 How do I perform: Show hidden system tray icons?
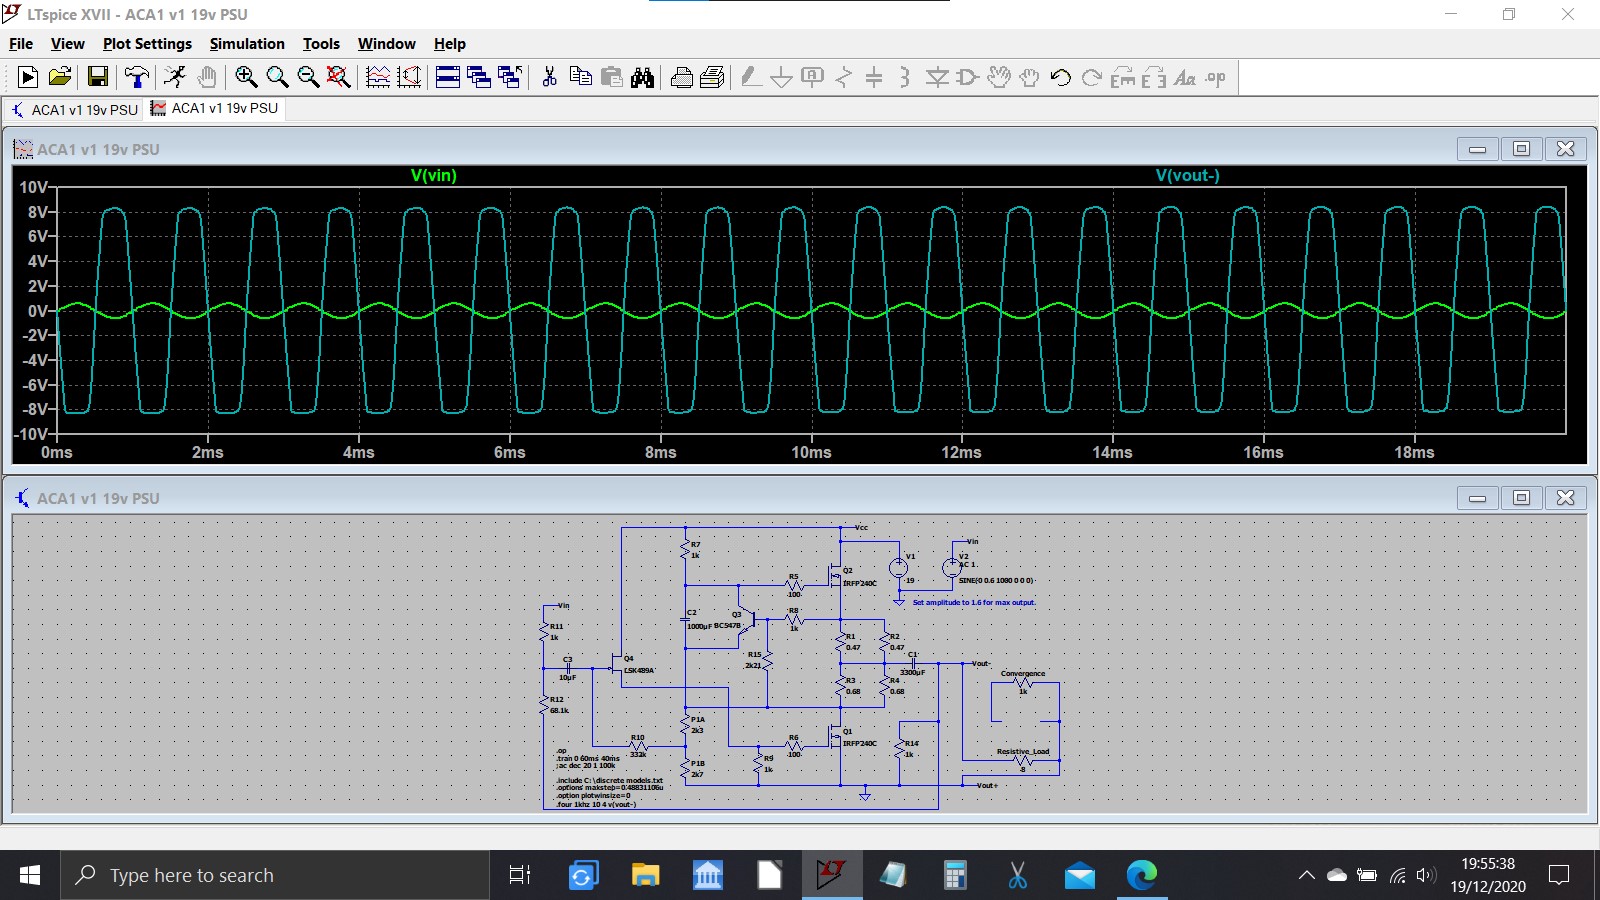pyautogui.click(x=1306, y=875)
